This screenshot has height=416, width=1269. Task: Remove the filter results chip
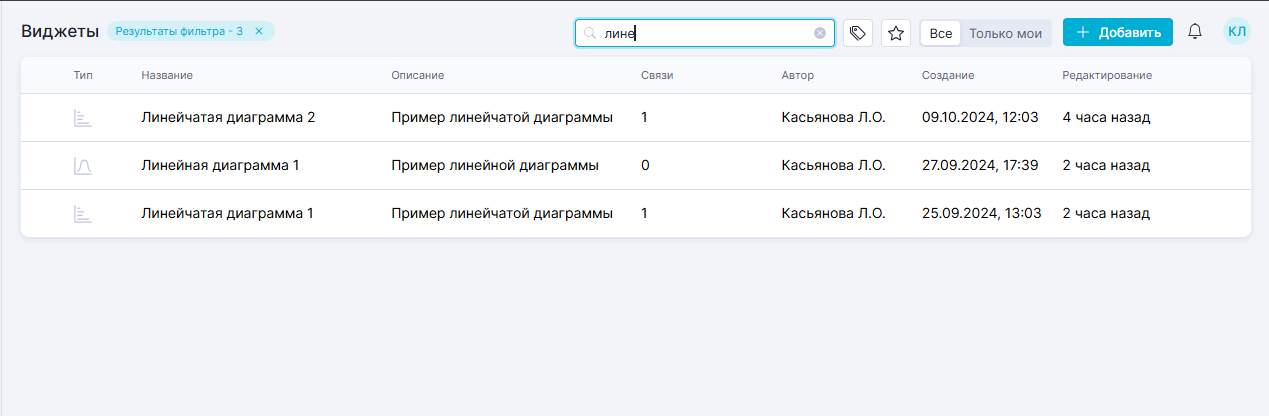pyautogui.click(x=259, y=31)
